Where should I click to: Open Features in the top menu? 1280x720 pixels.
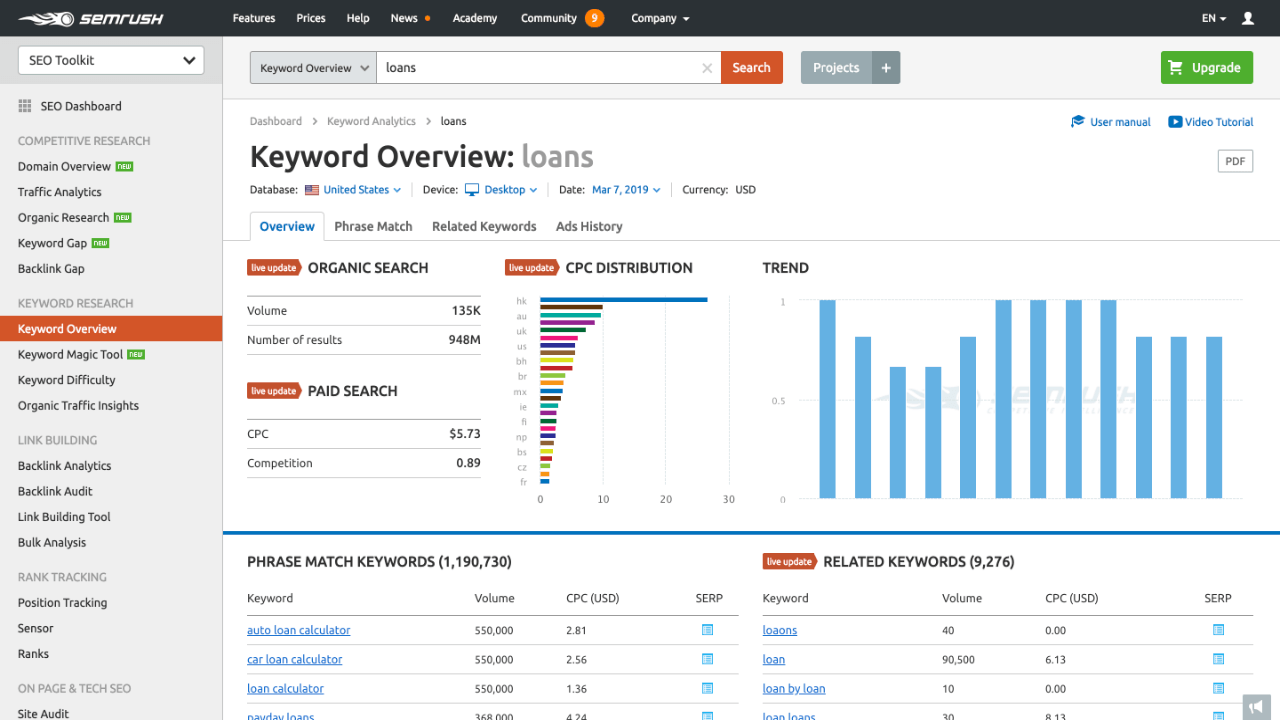tap(254, 18)
